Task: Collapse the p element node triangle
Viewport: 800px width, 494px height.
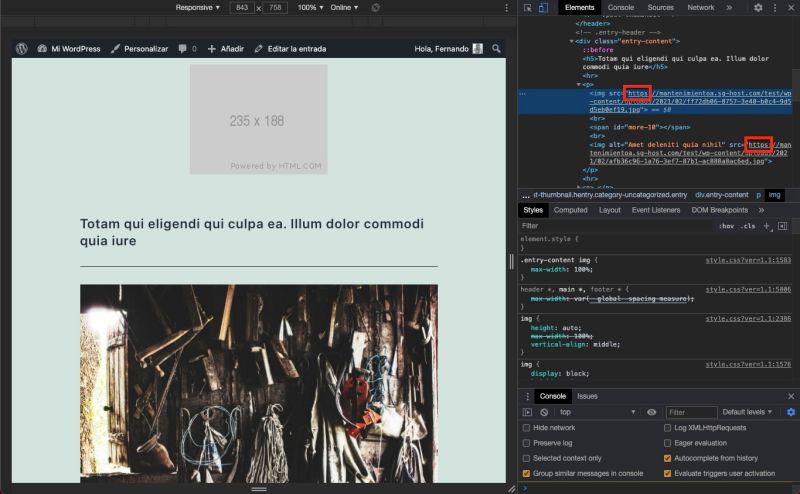Action: pyautogui.click(x=579, y=84)
